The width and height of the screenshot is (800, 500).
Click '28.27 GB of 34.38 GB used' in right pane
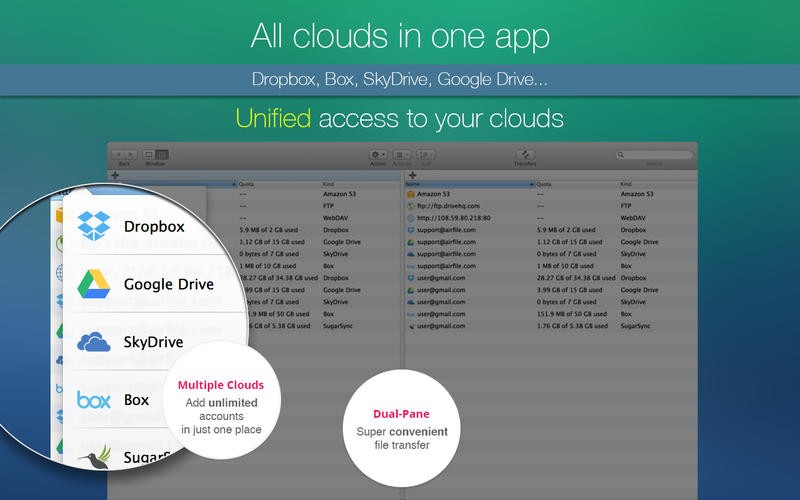click(576, 278)
